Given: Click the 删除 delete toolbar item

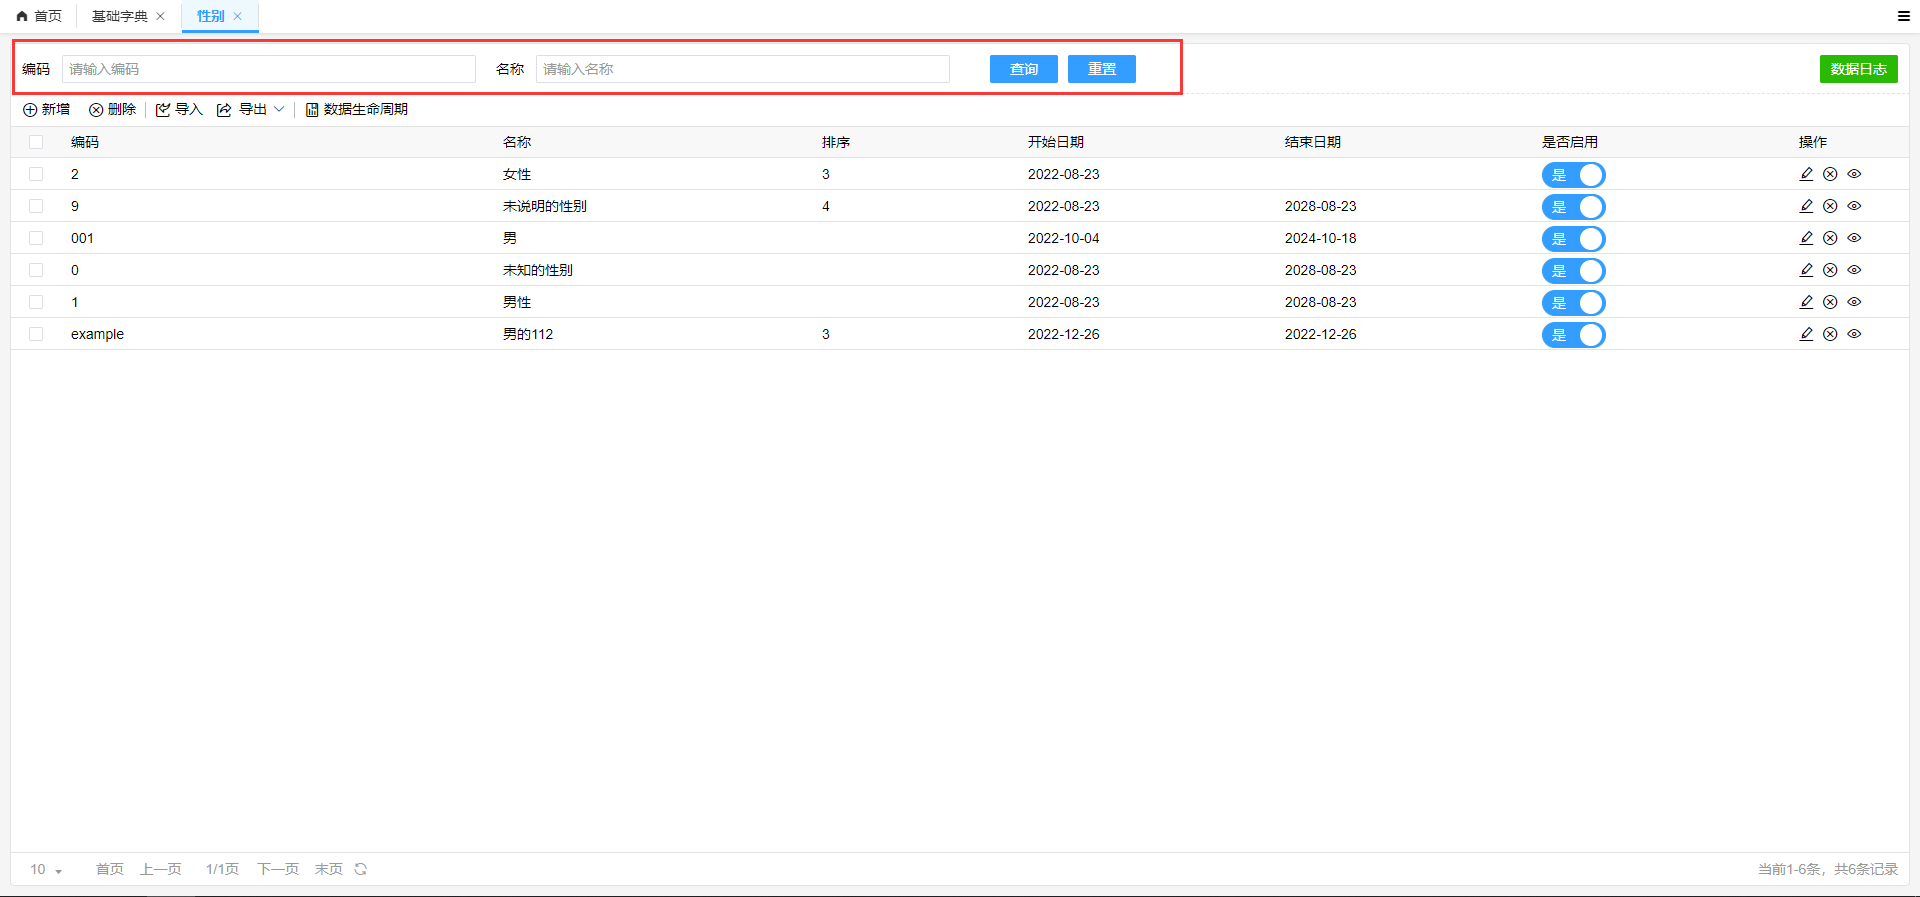Looking at the screenshot, I should click(x=112, y=109).
